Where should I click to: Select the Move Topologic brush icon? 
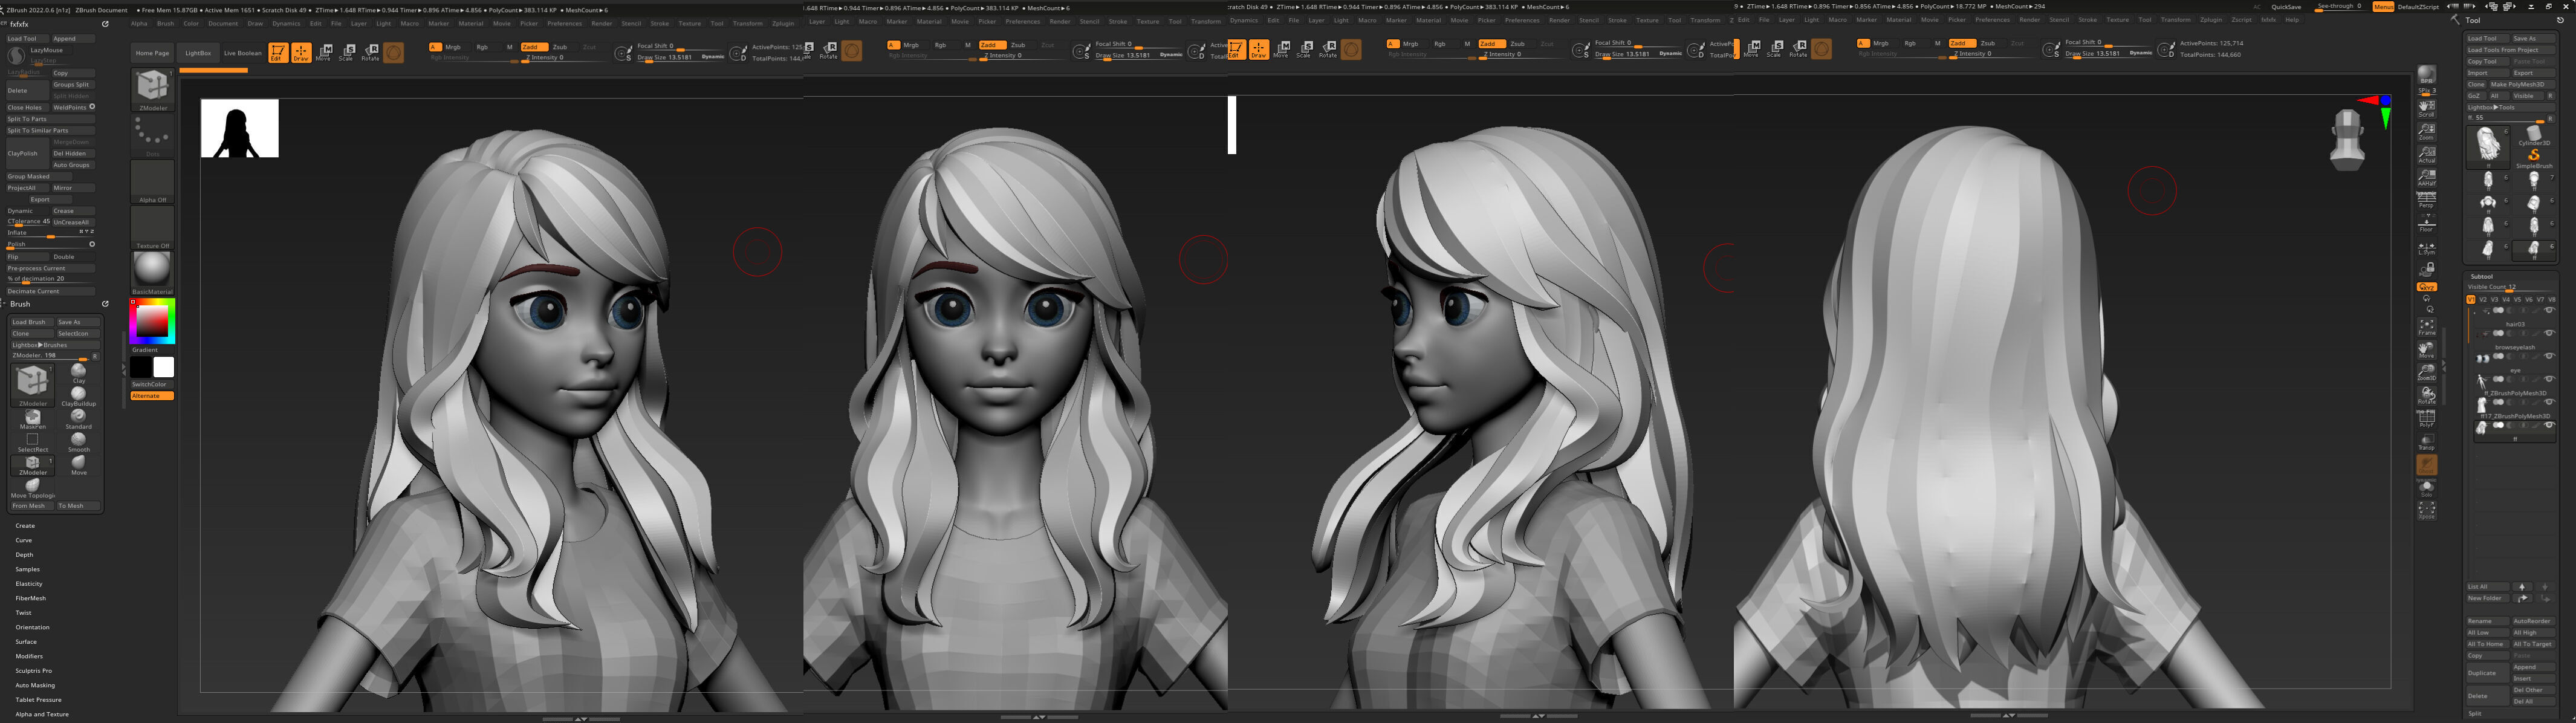tap(32, 488)
